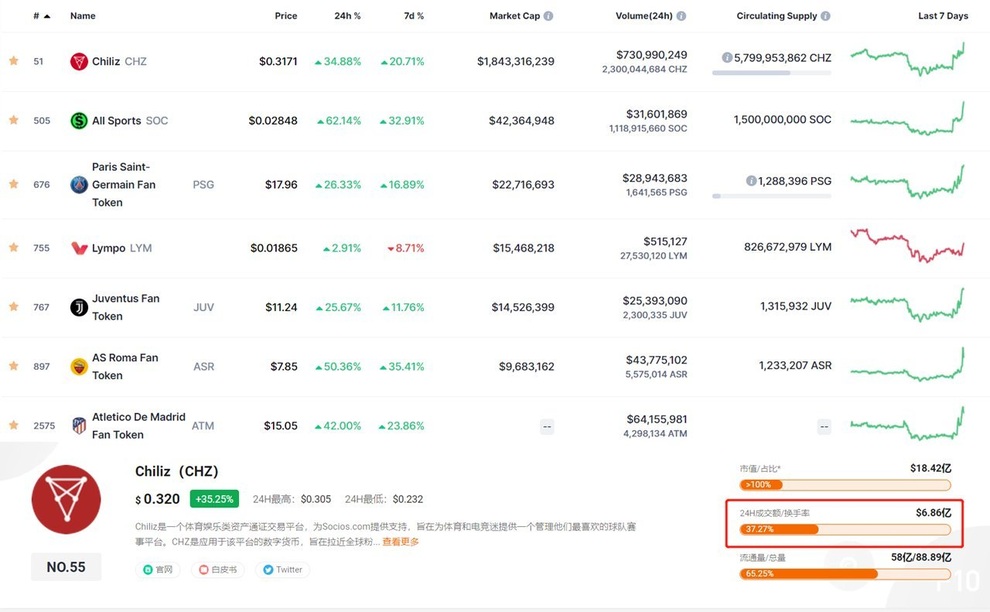This screenshot has width=990, height=612.
Task: Open the Juventus 7-day sparkline chart
Action: click(x=908, y=305)
